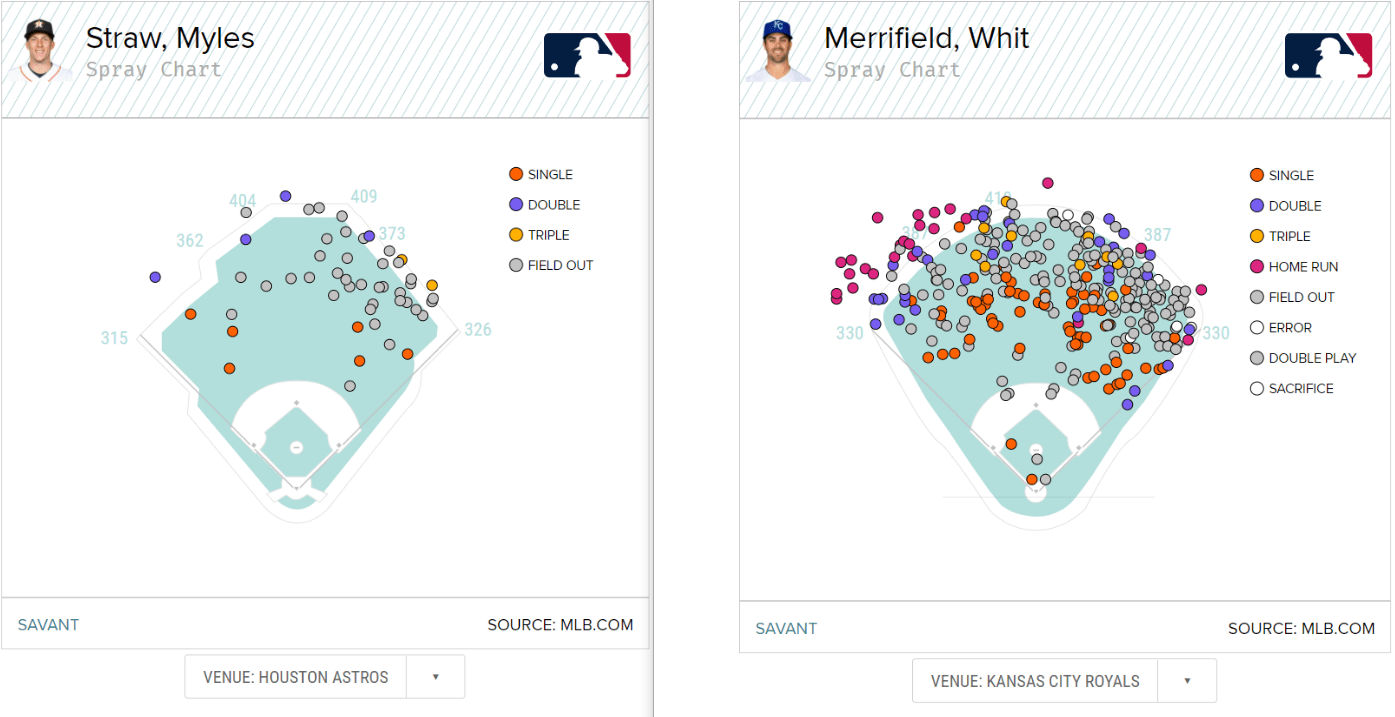Click the purple DOUBLE marker in Merrifield's legend
Viewport: 1395px width, 717px height.
(x=1257, y=206)
